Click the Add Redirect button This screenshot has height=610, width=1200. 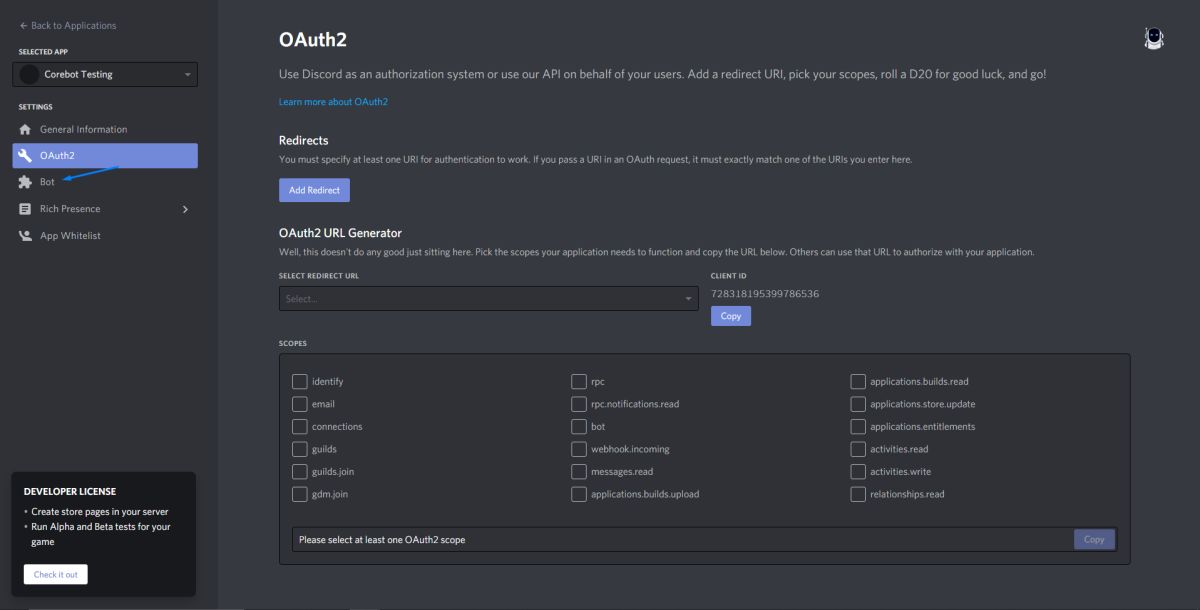[314, 190]
